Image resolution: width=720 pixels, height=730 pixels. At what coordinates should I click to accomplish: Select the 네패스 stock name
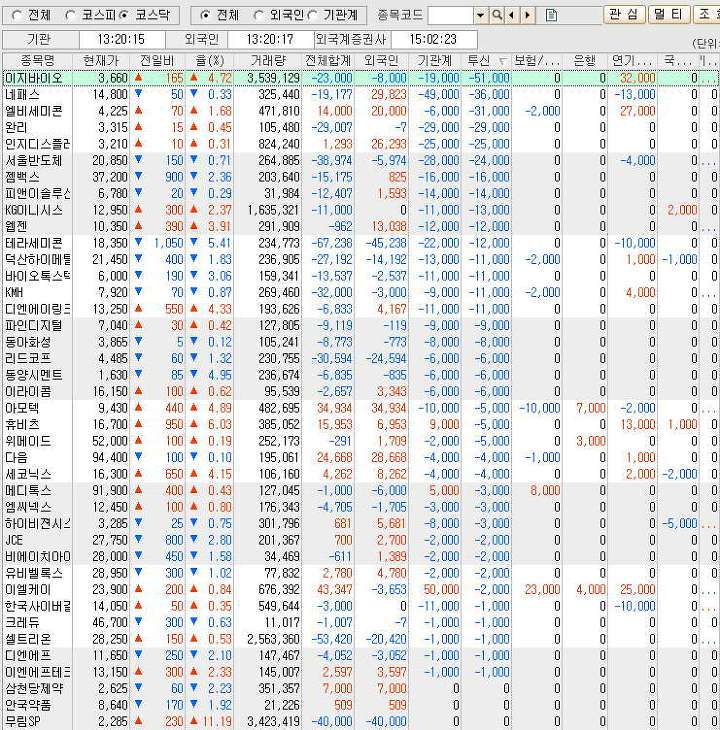point(22,95)
